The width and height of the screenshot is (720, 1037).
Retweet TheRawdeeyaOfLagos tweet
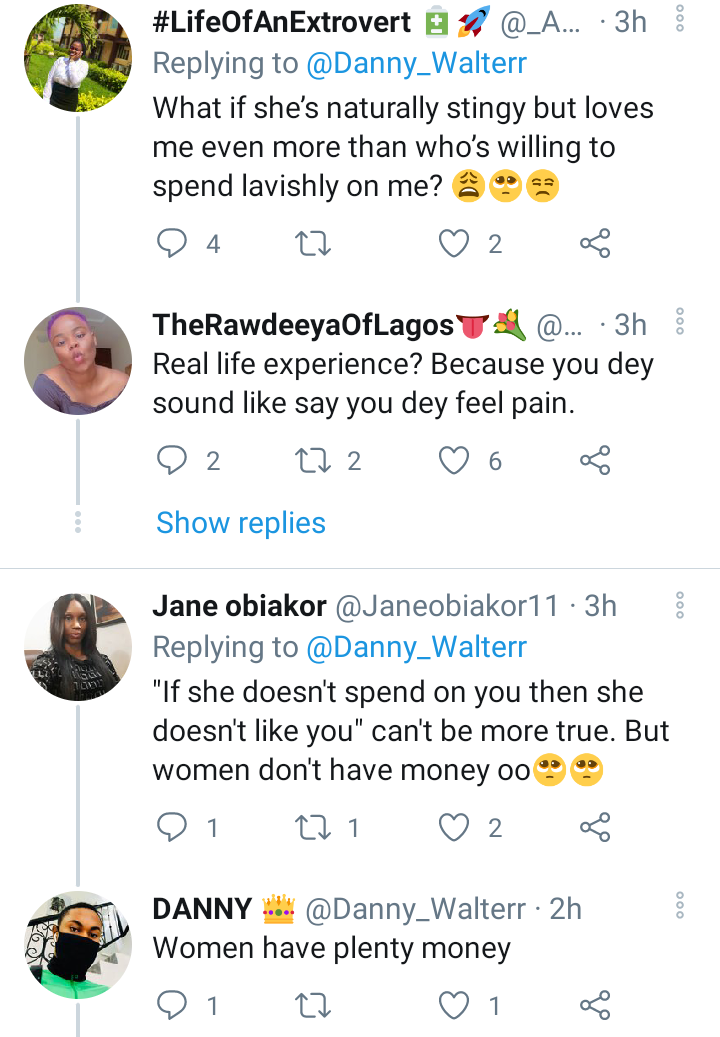point(312,461)
